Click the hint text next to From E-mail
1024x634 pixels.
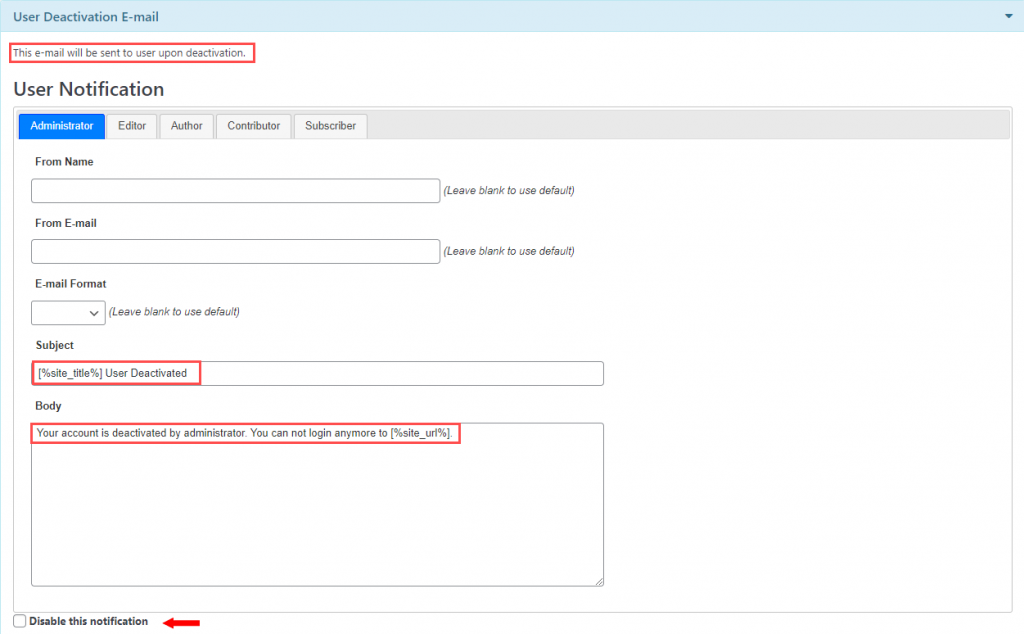coord(509,251)
